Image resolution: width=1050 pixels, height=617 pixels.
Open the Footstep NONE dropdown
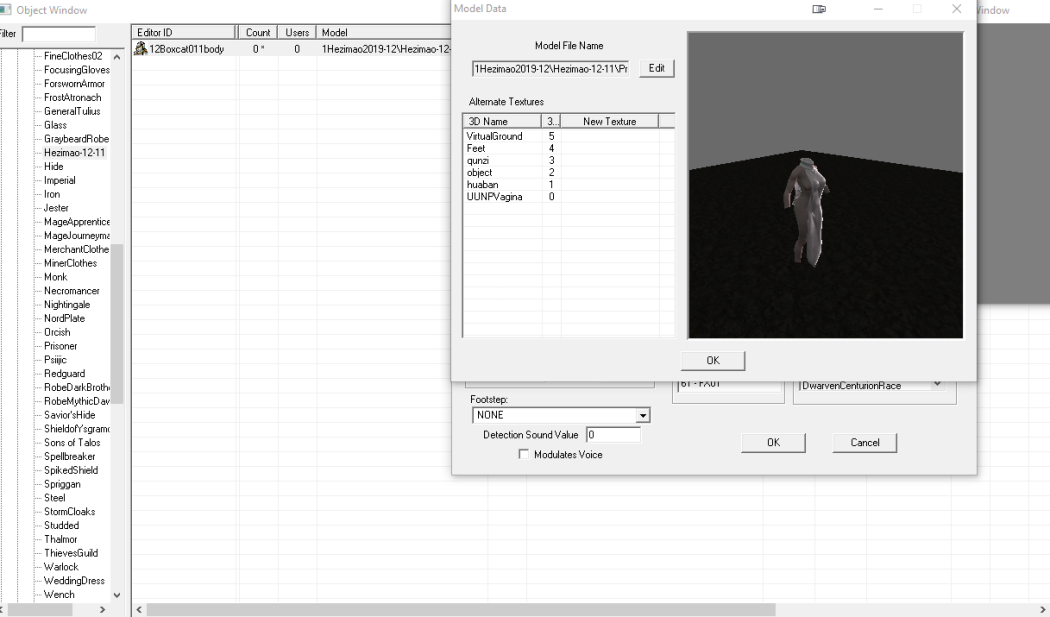coord(642,415)
